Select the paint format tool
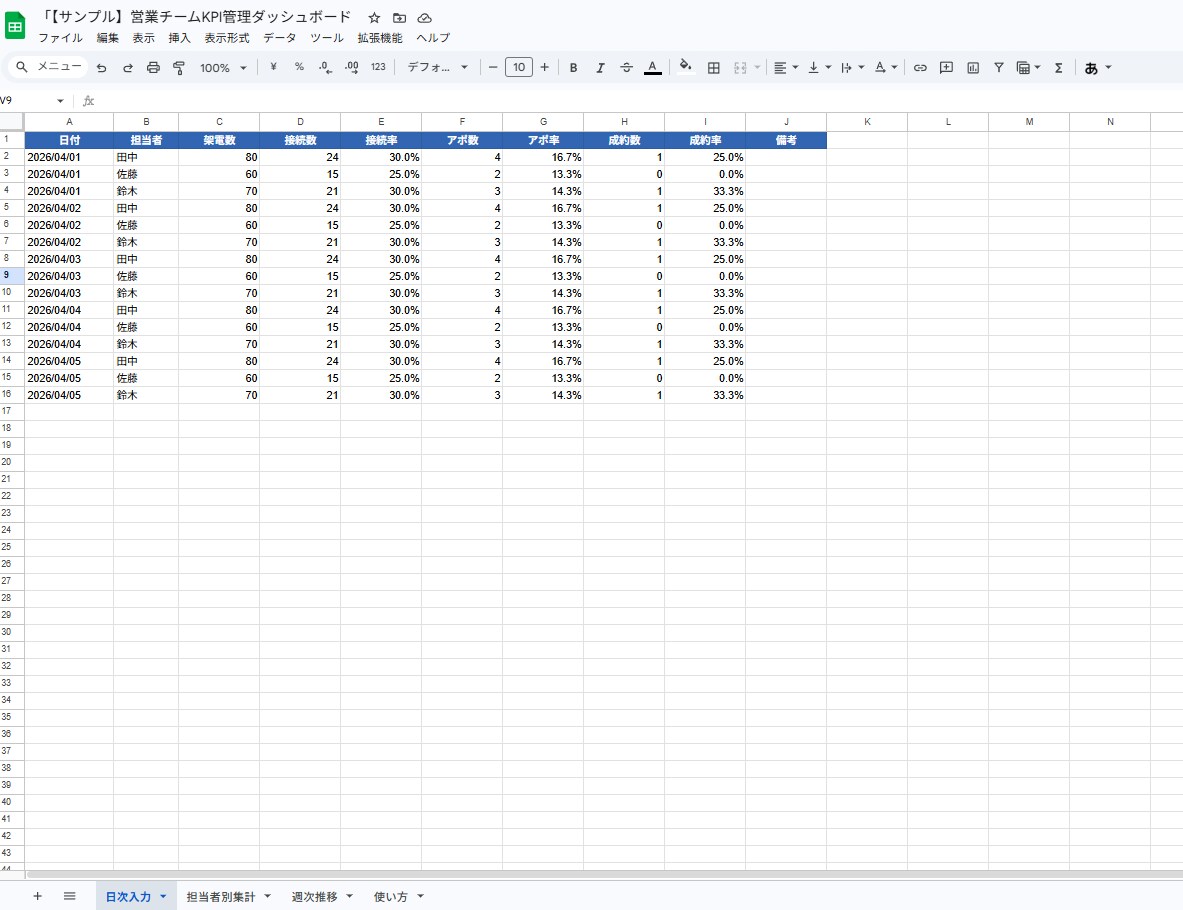Viewport: 1183px width, 910px height. click(179, 68)
